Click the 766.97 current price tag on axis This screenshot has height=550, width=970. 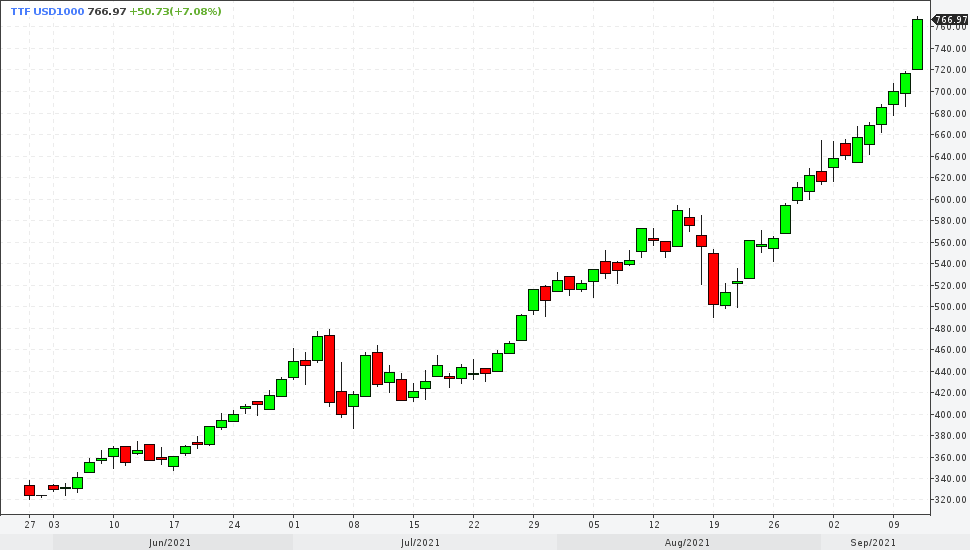point(951,20)
